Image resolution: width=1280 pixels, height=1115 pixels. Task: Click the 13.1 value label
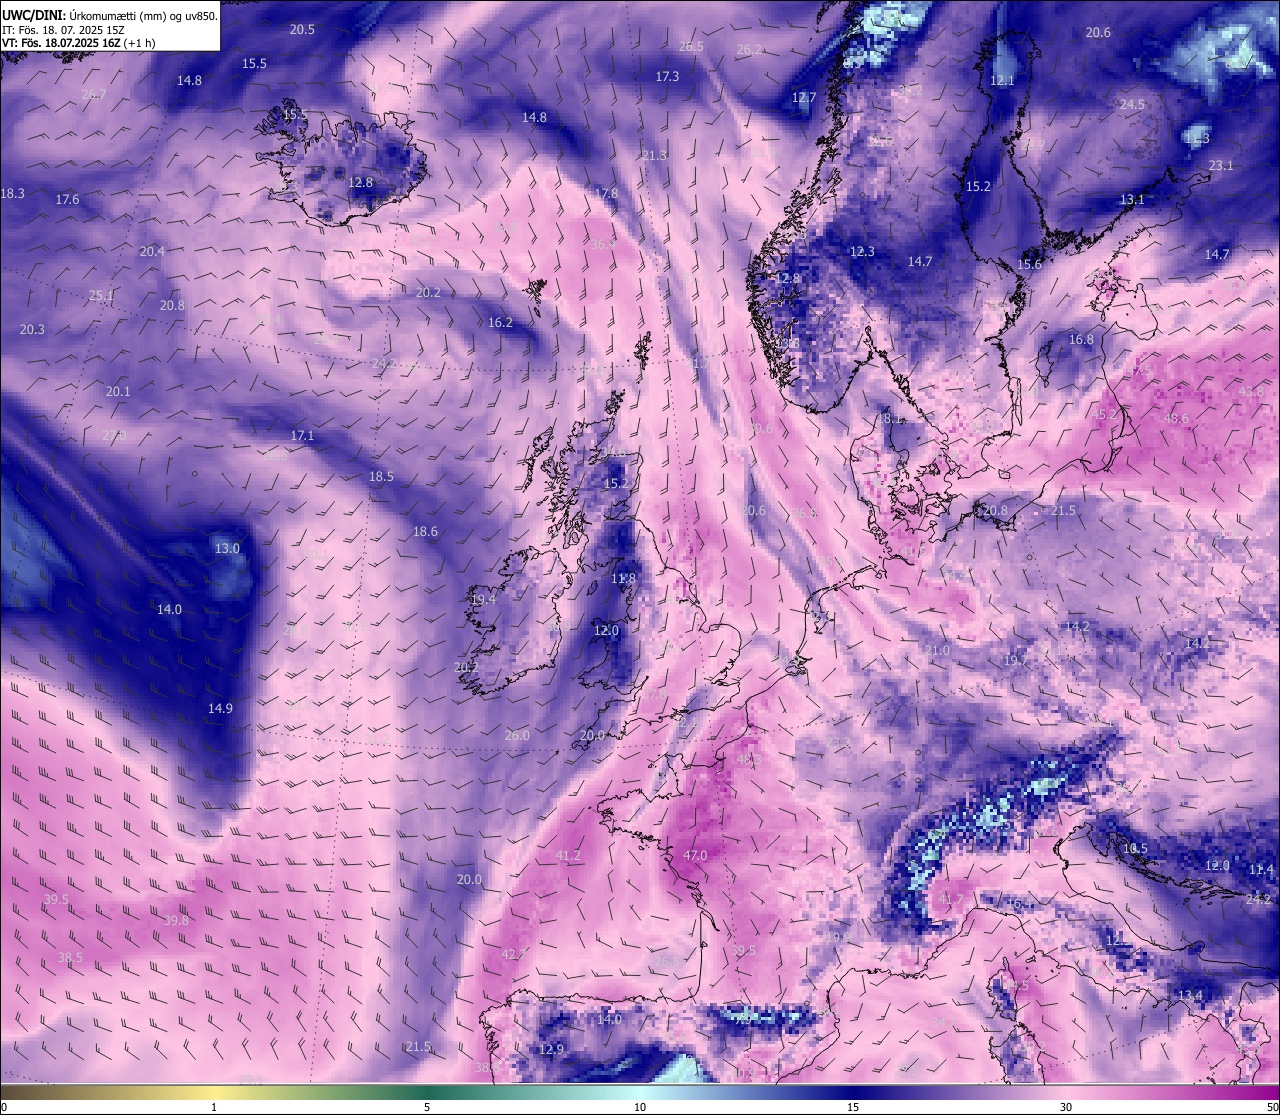1131,199
